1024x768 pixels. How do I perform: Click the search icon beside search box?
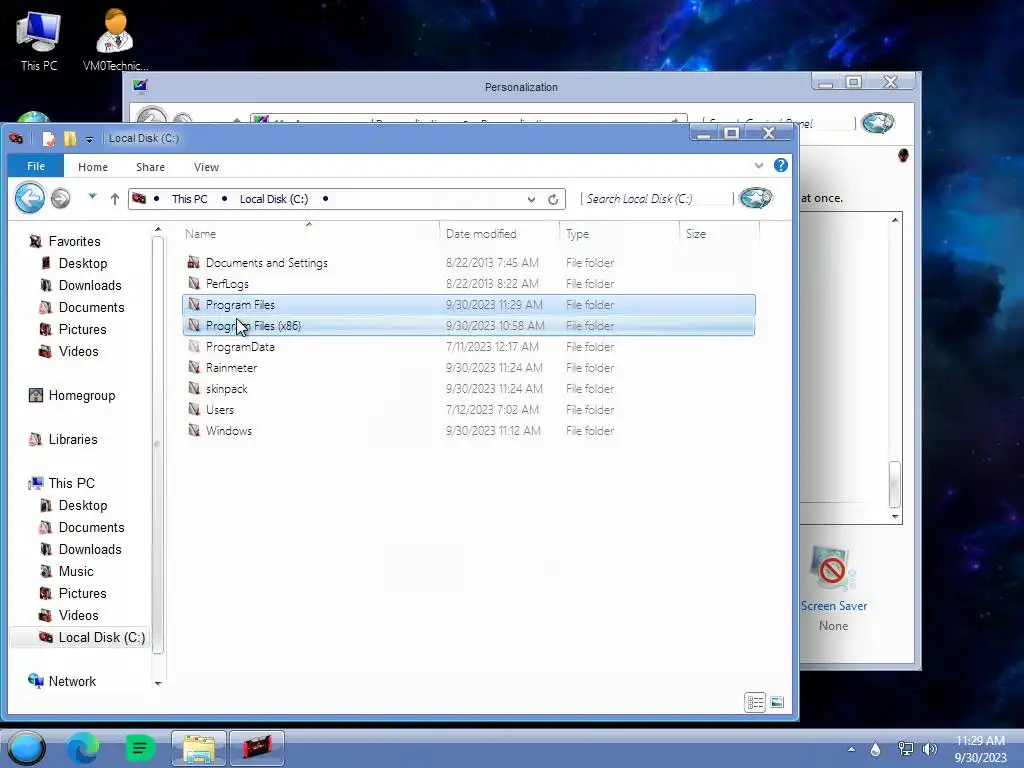756,198
